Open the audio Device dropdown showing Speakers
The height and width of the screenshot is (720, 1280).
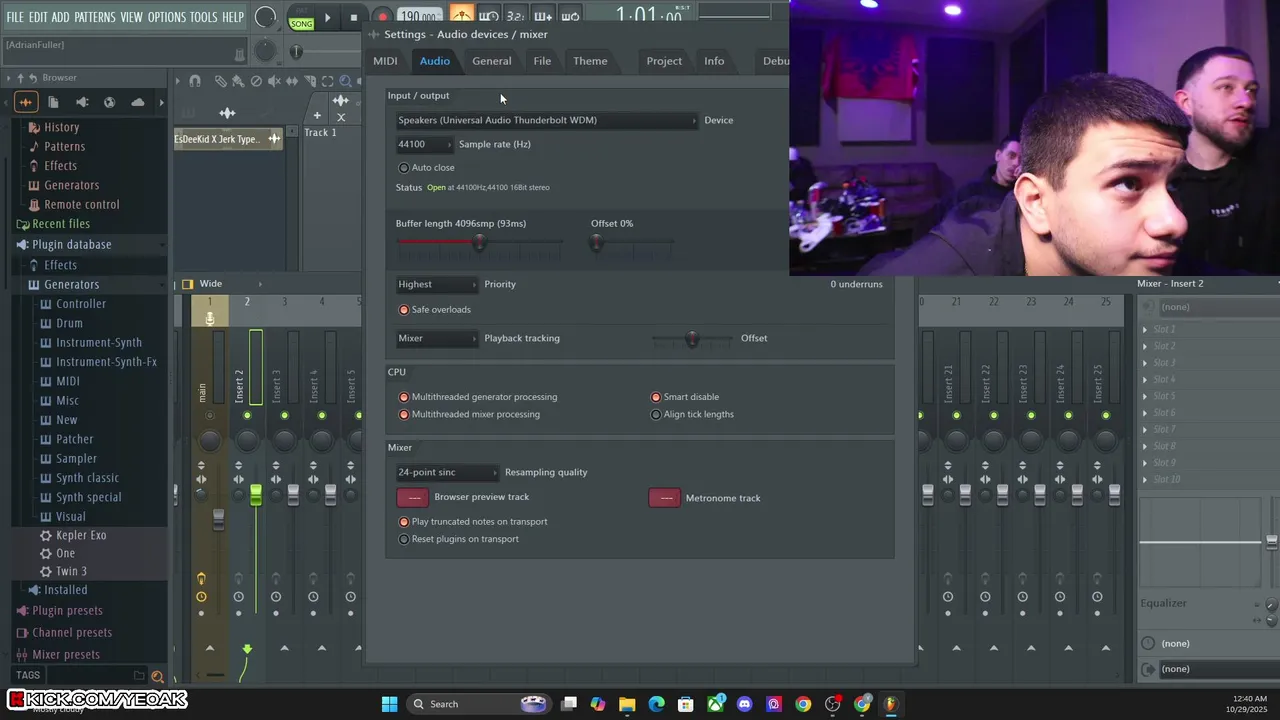point(547,120)
